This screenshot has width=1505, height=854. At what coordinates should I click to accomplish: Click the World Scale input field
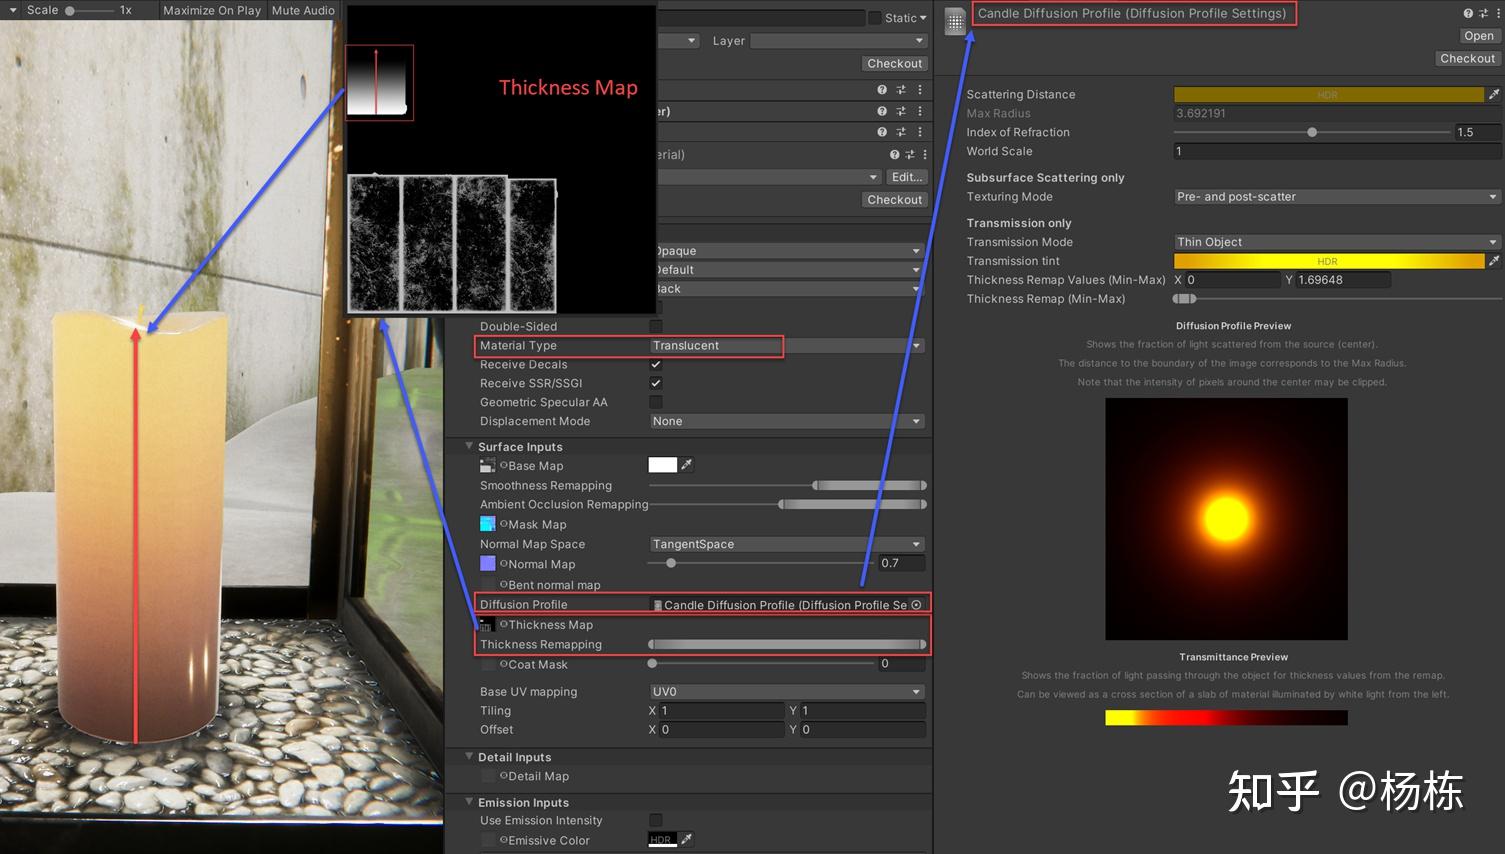pos(1336,151)
